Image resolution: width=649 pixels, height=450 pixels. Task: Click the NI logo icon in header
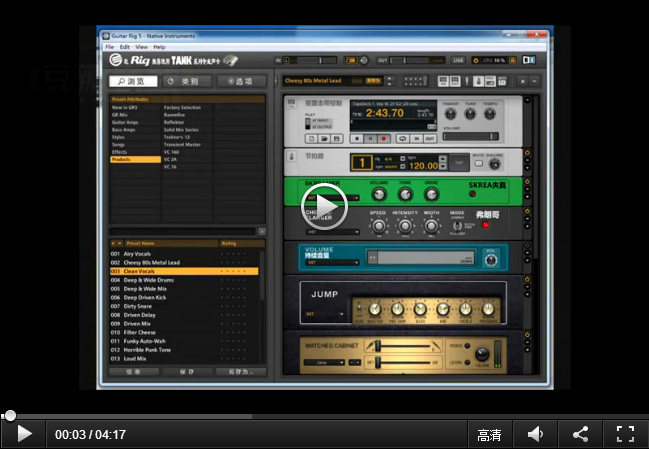[x=529, y=60]
